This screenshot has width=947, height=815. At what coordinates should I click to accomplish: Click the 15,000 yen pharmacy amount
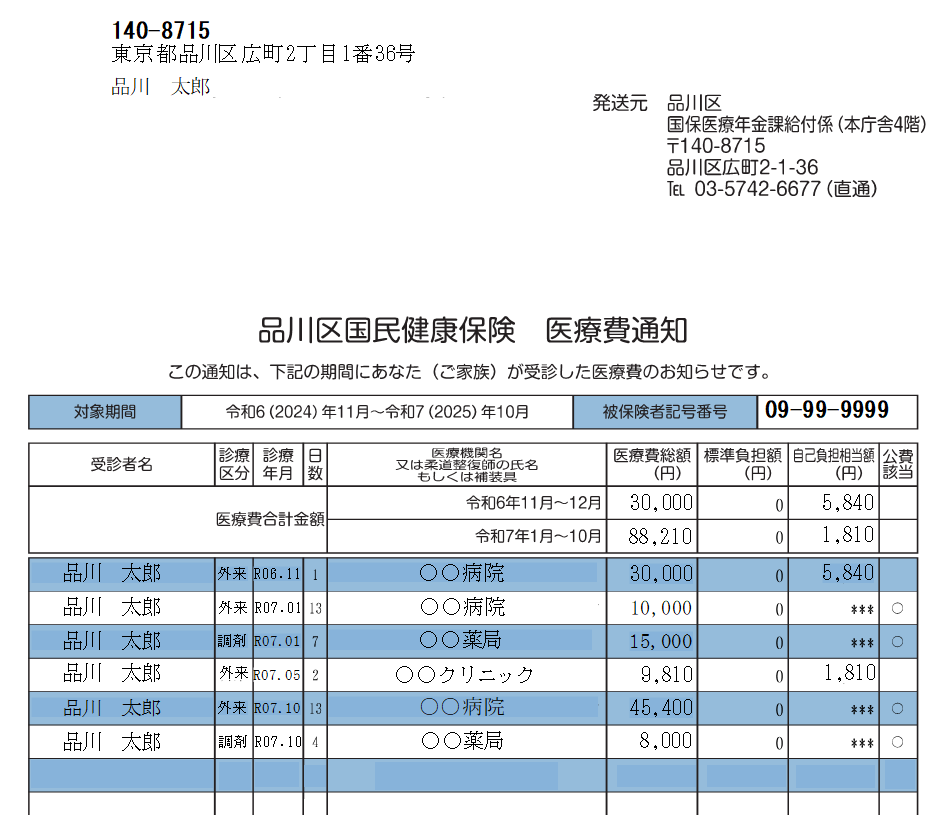click(x=661, y=641)
